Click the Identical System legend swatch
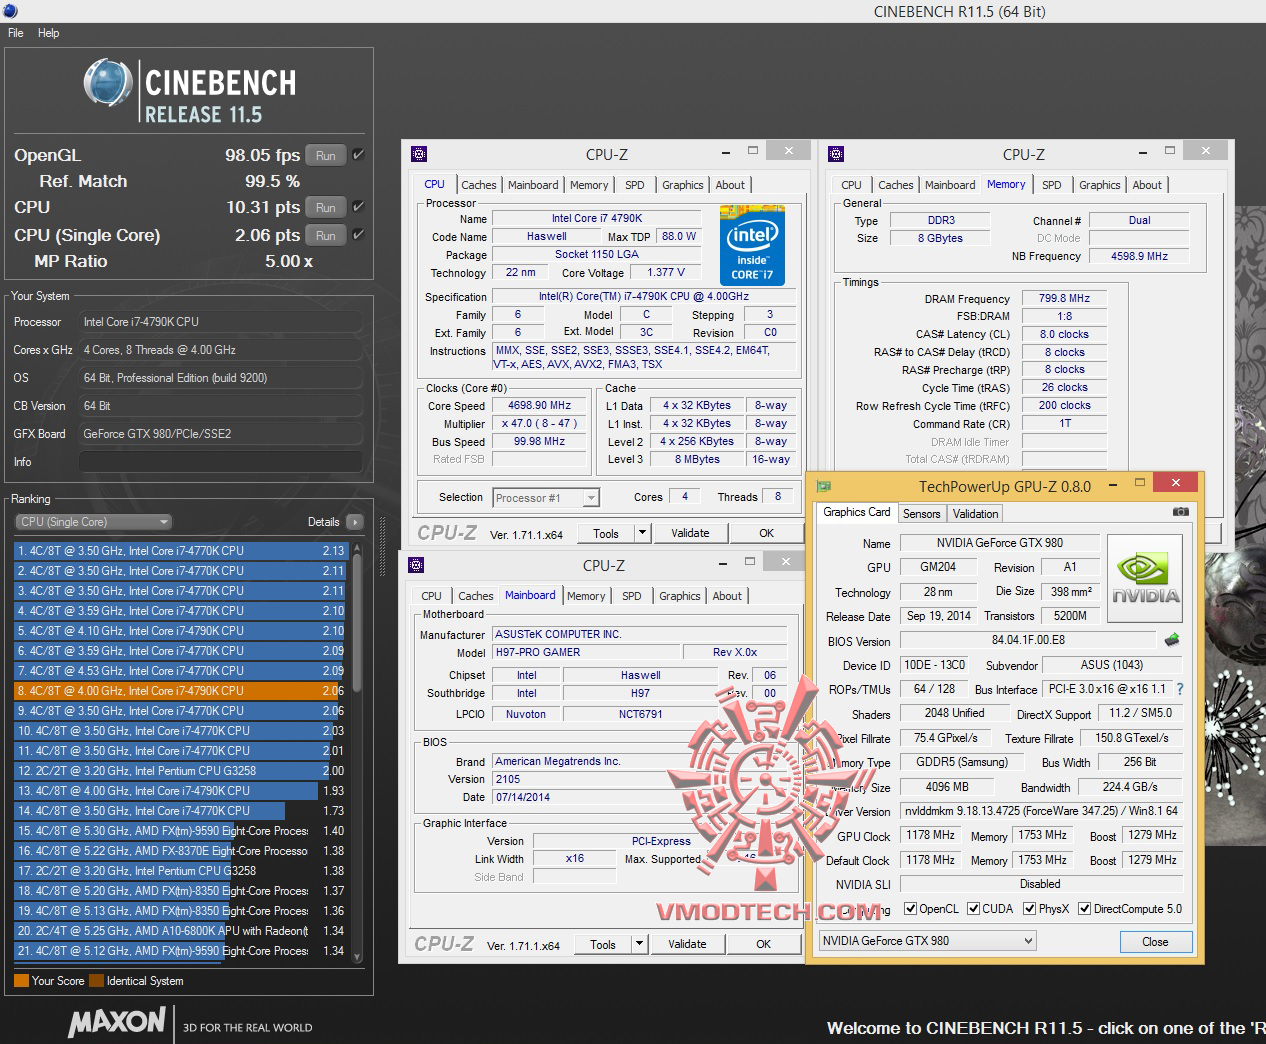Viewport: 1266px width, 1044px height. pos(96,981)
